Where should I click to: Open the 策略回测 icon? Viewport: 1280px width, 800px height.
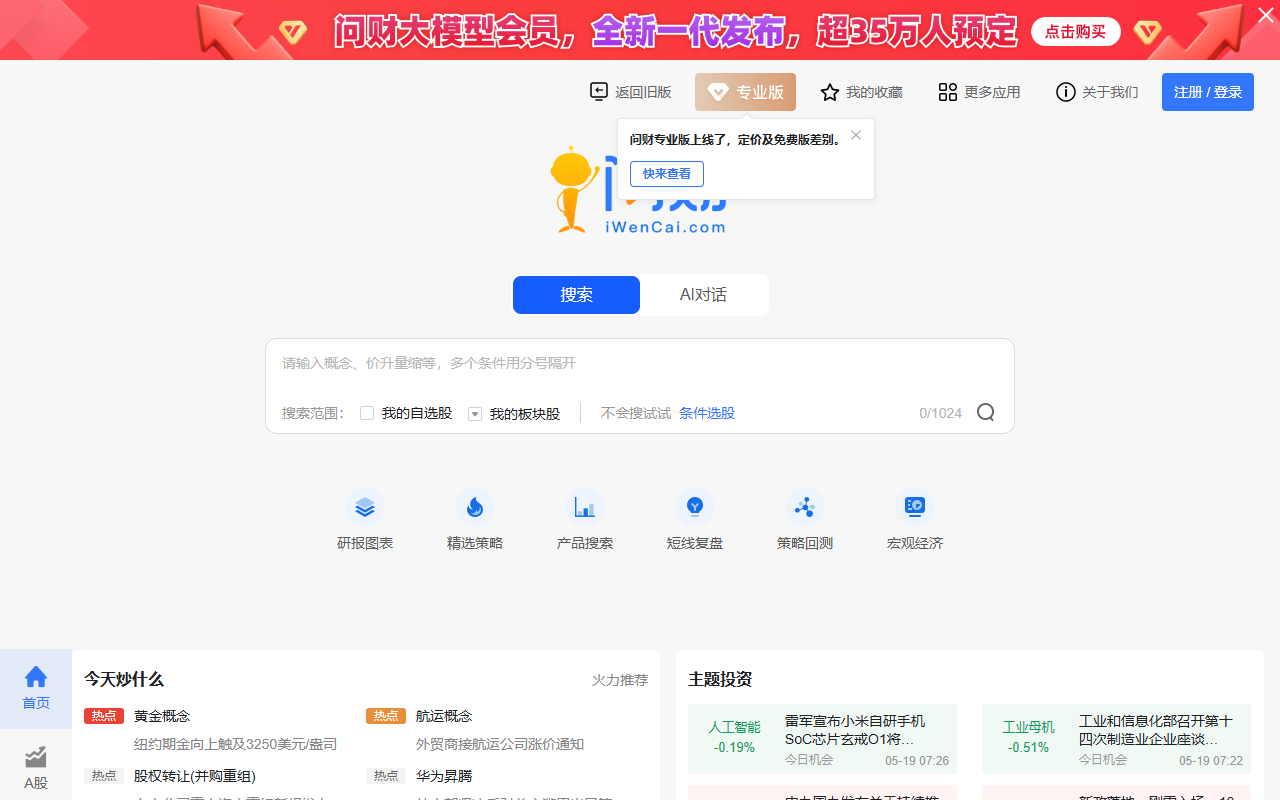click(x=805, y=508)
